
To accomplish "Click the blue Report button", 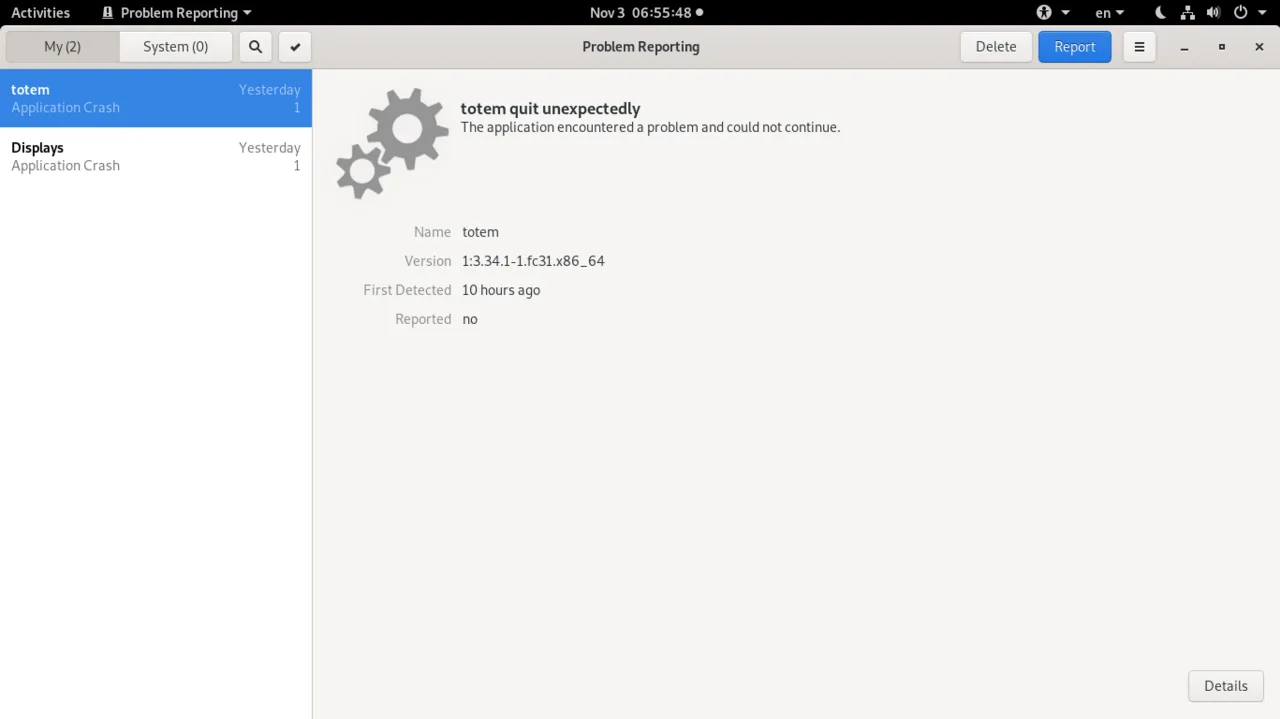I will click(1075, 47).
